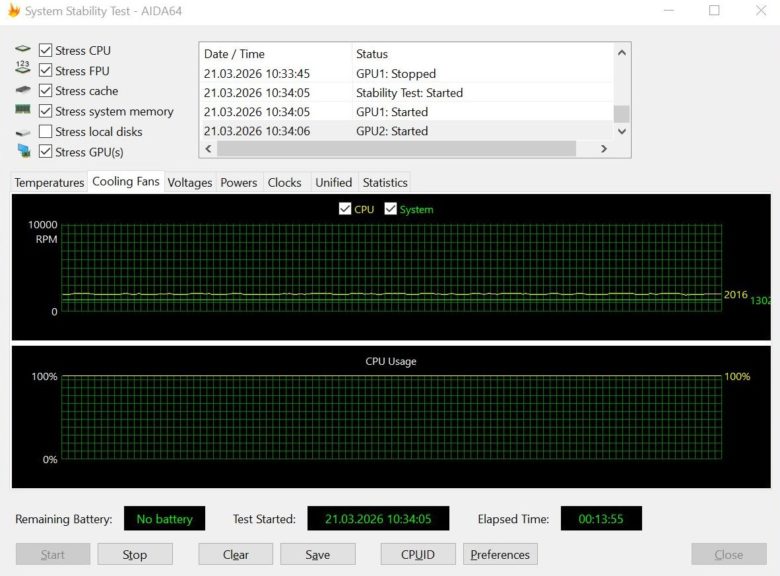Image resolution: width=780 pixels, height=576 pixels.
Task: Click the disk drive icon beside Stress local disks
Action: 22,132
